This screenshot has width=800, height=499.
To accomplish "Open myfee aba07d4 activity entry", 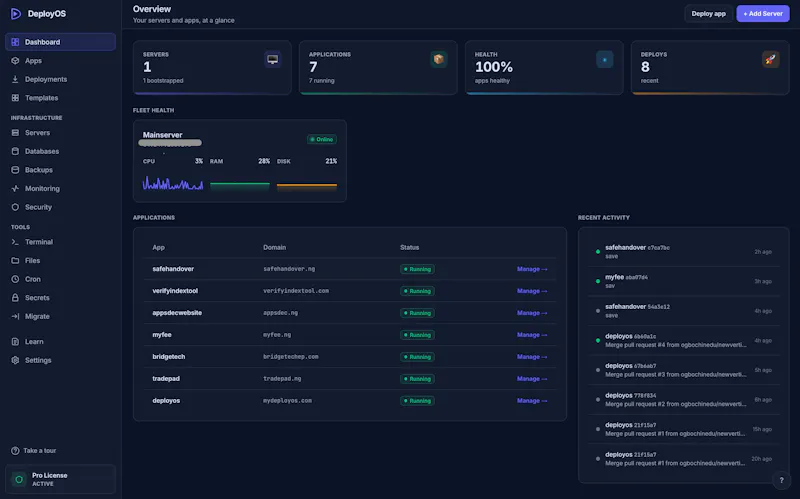I will pos(684,281).
